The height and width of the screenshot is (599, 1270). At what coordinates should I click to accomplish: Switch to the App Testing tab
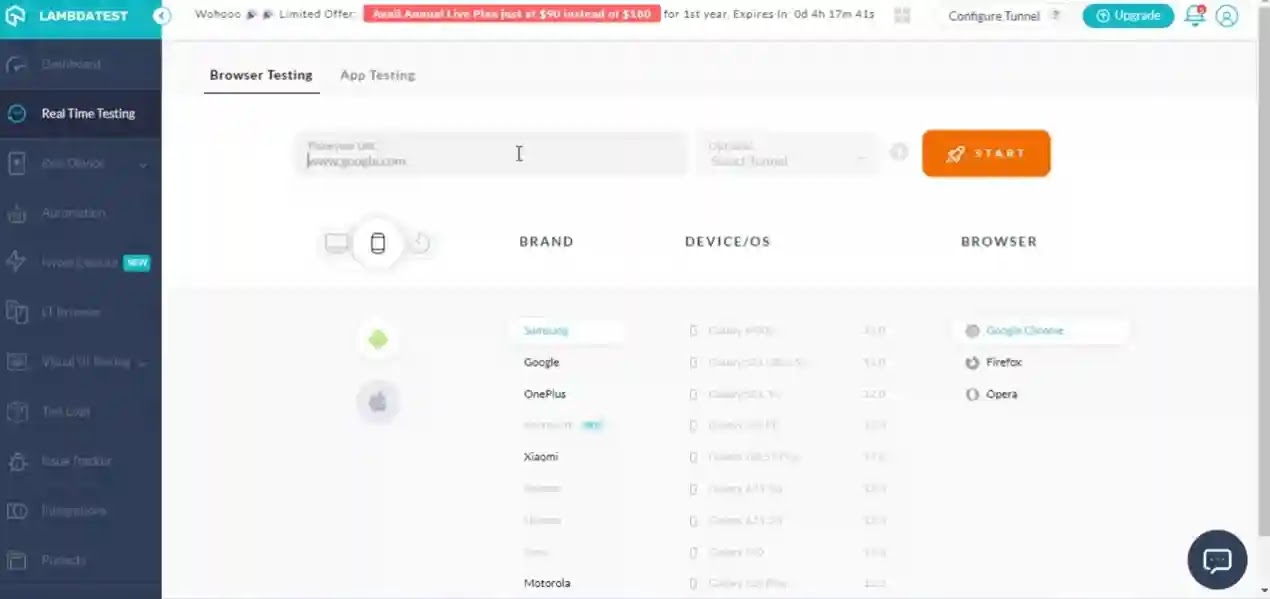[377, 75]
